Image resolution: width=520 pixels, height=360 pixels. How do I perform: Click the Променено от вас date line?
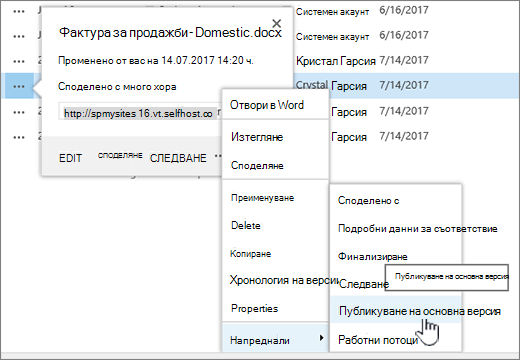pyautogui.click(x=156, y=60)
